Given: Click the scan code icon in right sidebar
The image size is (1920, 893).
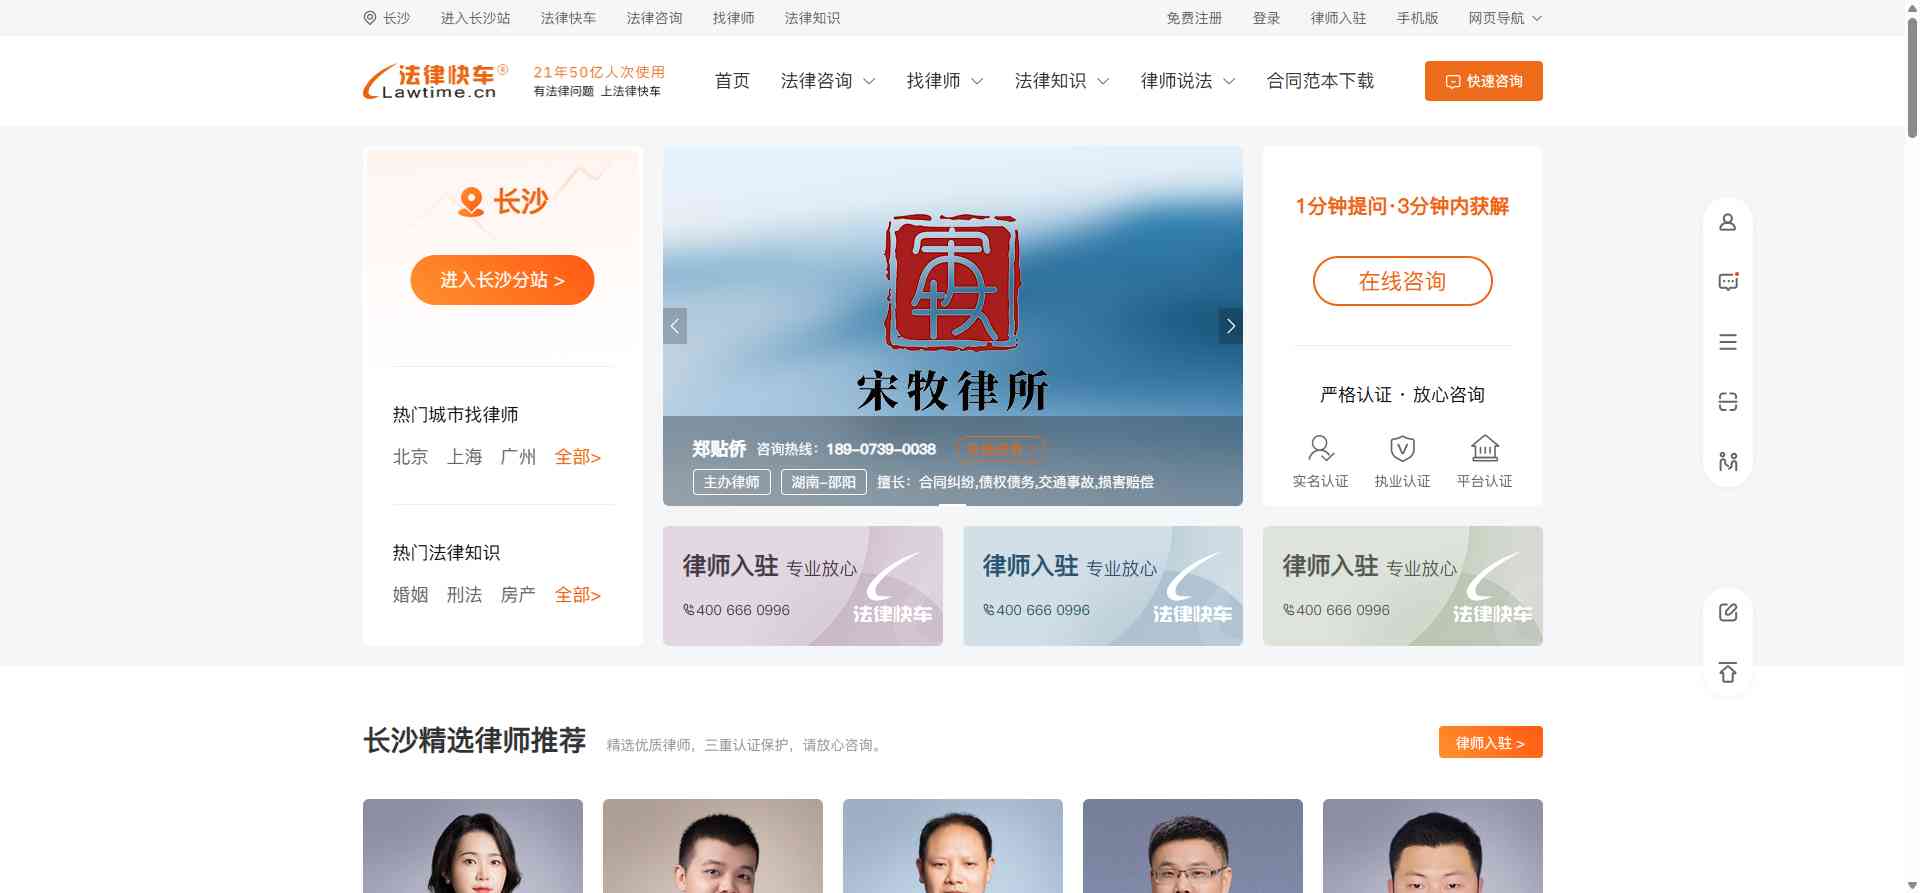Looking at the screenshot, I should (x=1727, y=402).
